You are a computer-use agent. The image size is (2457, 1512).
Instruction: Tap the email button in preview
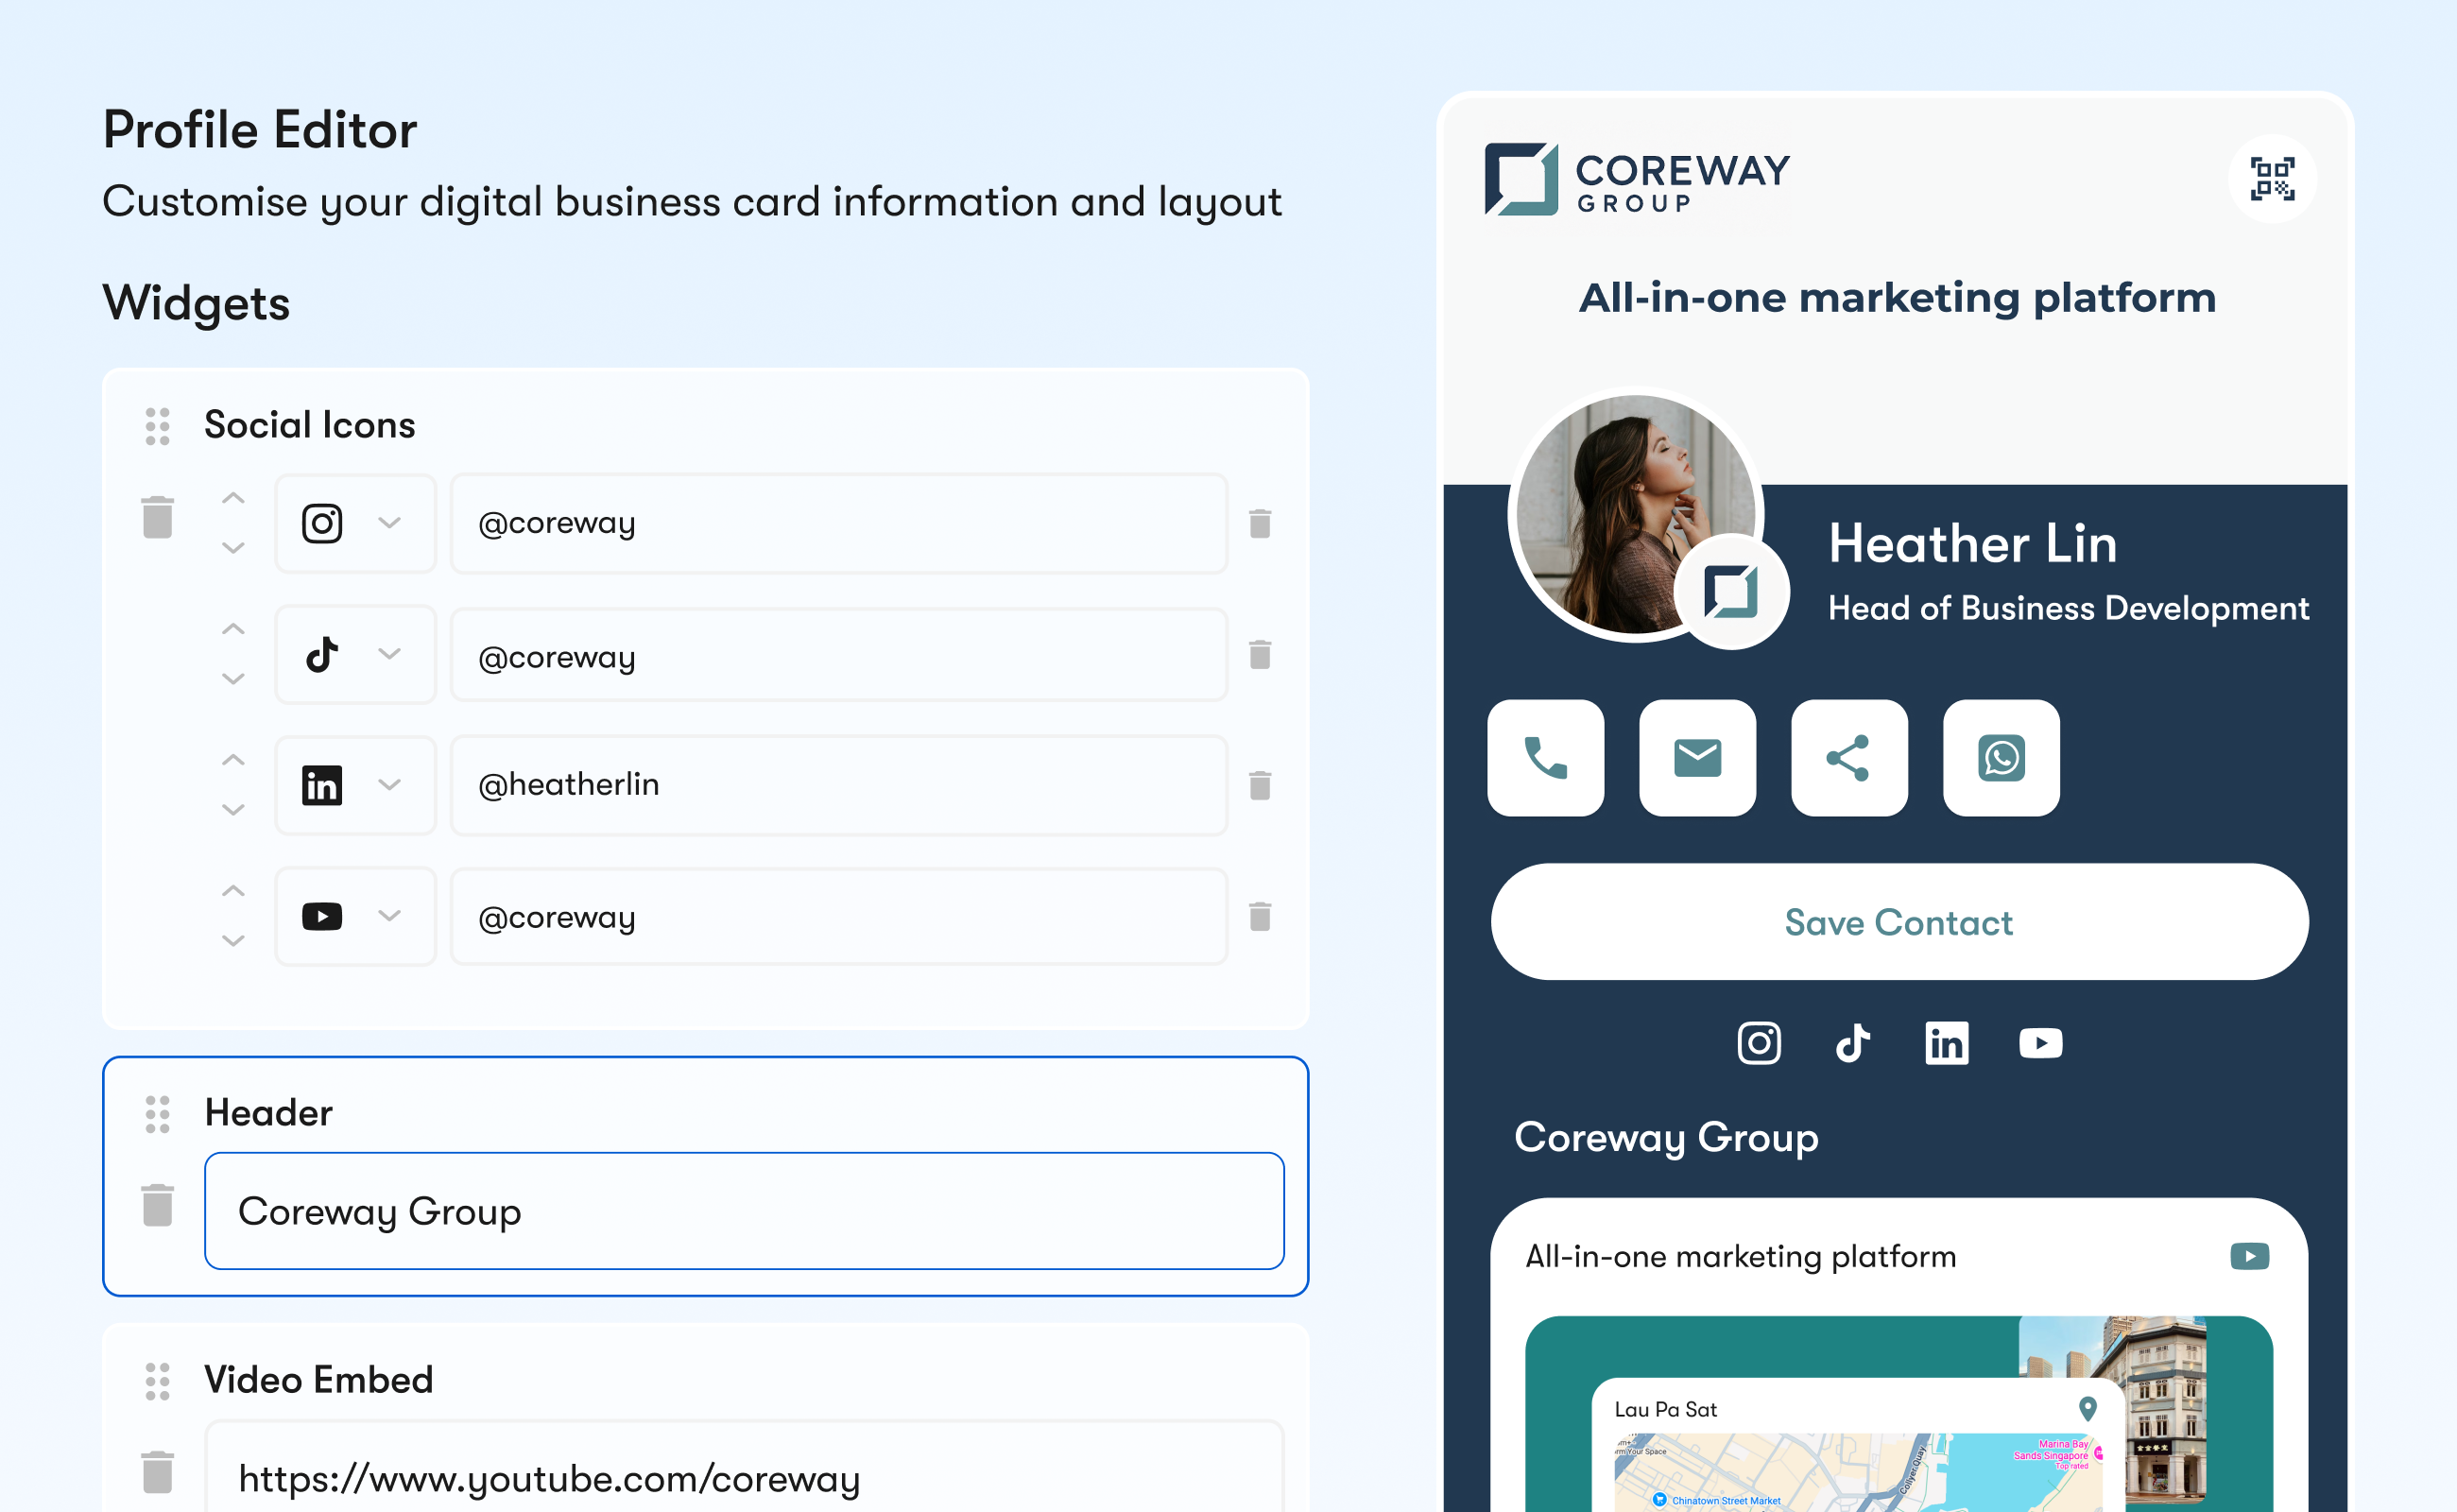point(1698,758)
